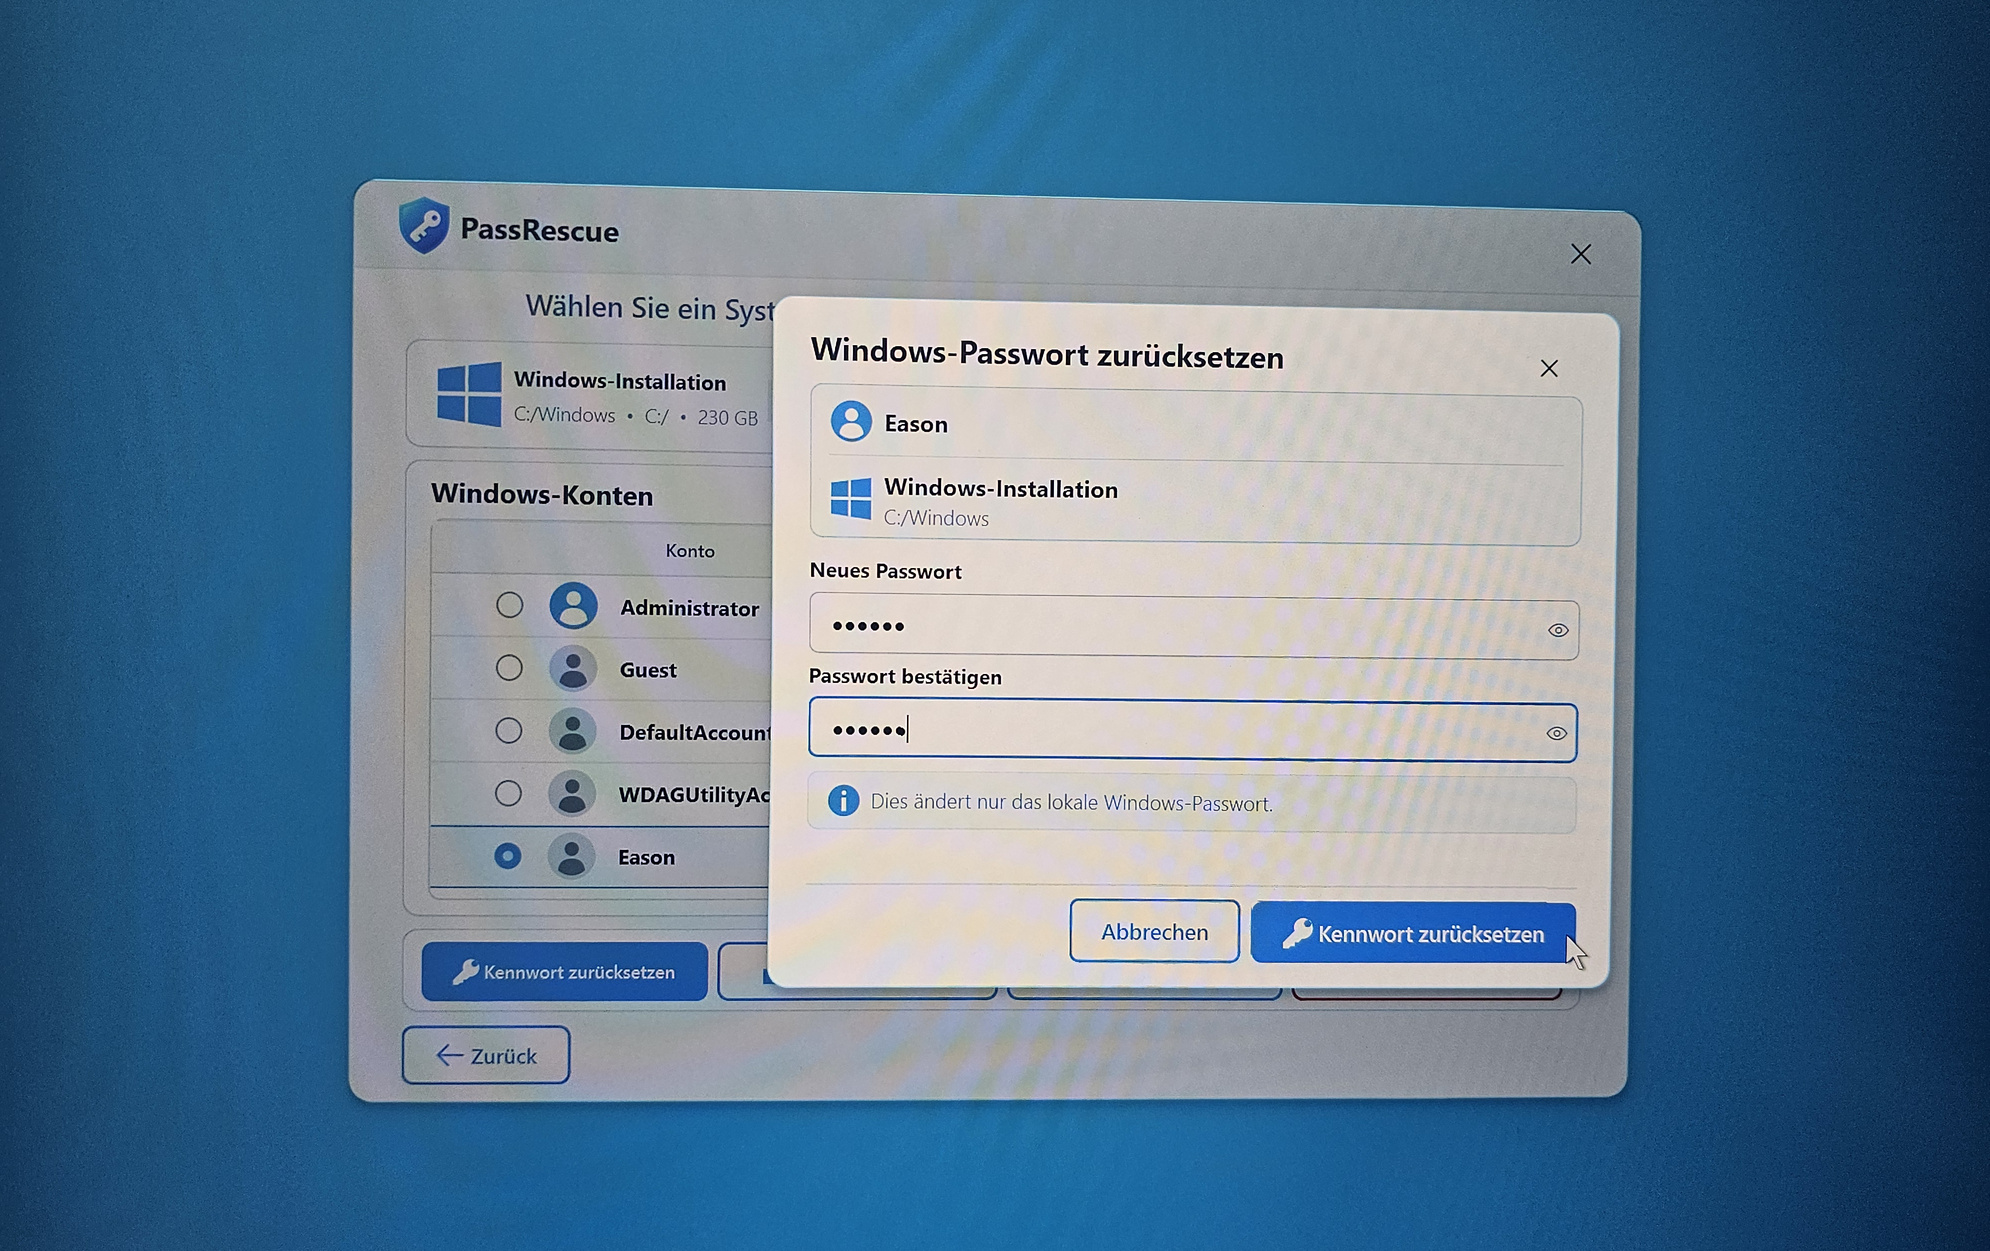The width and height of the screenshot is (1990, 1251).
Task: Click the Eason user avatar in dialog
Action: coord(851,421)
